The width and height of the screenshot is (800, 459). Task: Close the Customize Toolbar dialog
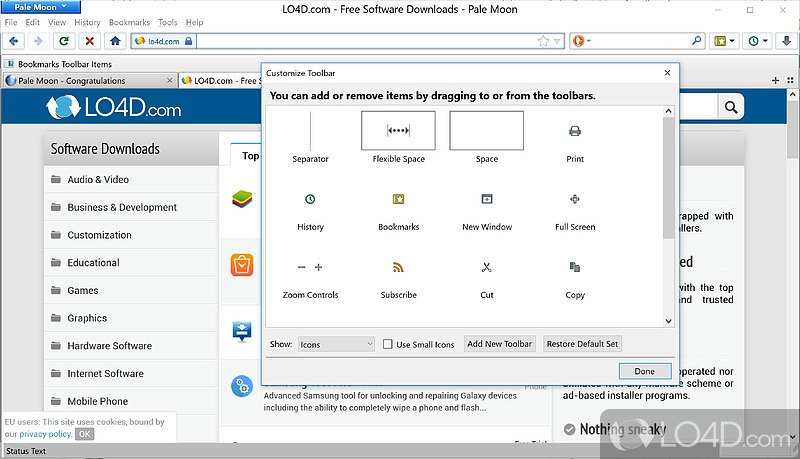667,73
